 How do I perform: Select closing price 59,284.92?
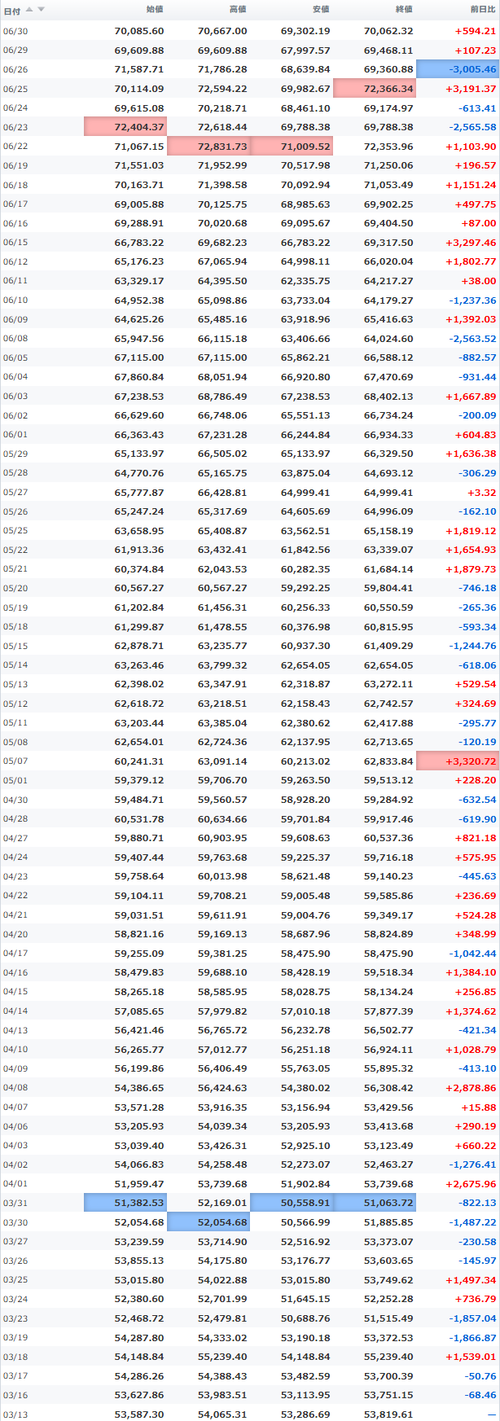tap(388, 801)
